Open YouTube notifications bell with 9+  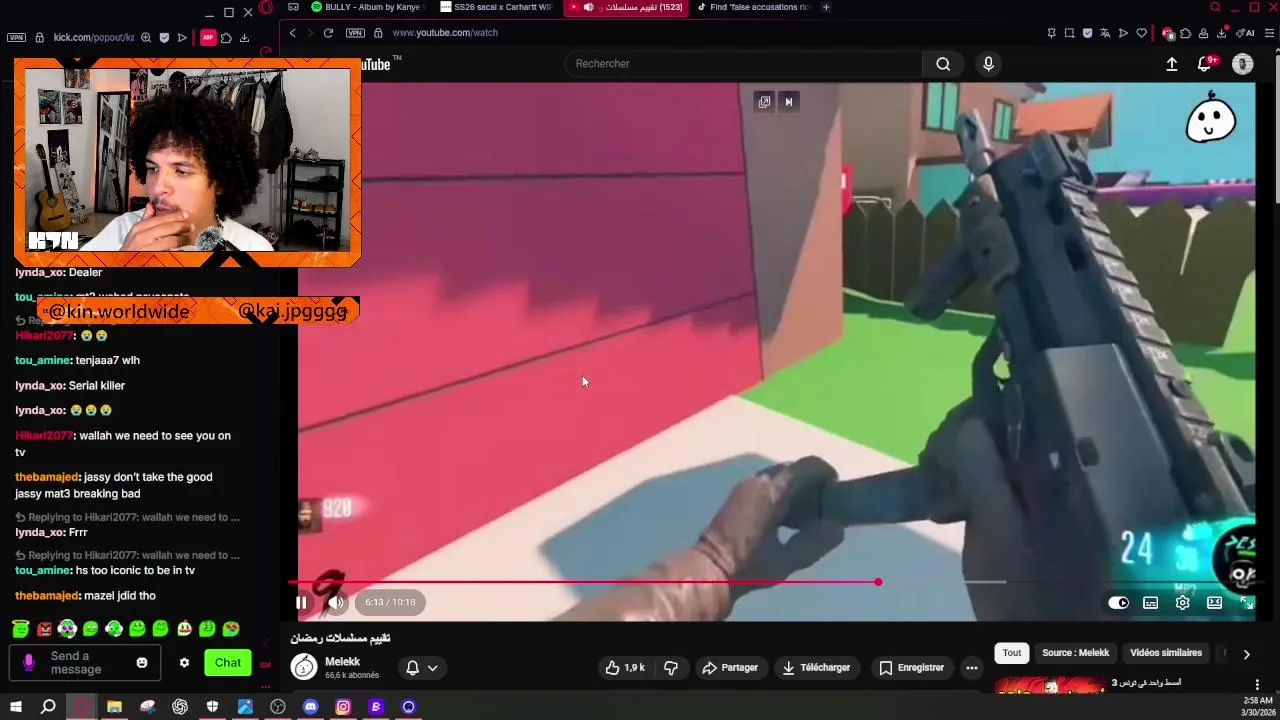pos(1206,64)
